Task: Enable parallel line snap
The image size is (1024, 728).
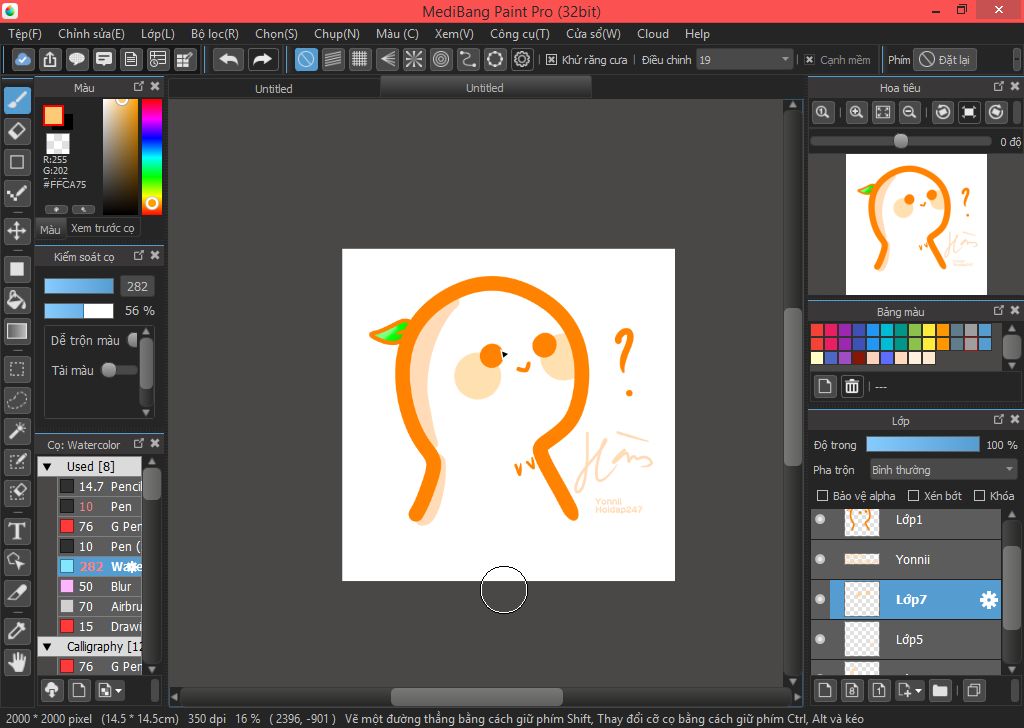Action: [333, 59]
